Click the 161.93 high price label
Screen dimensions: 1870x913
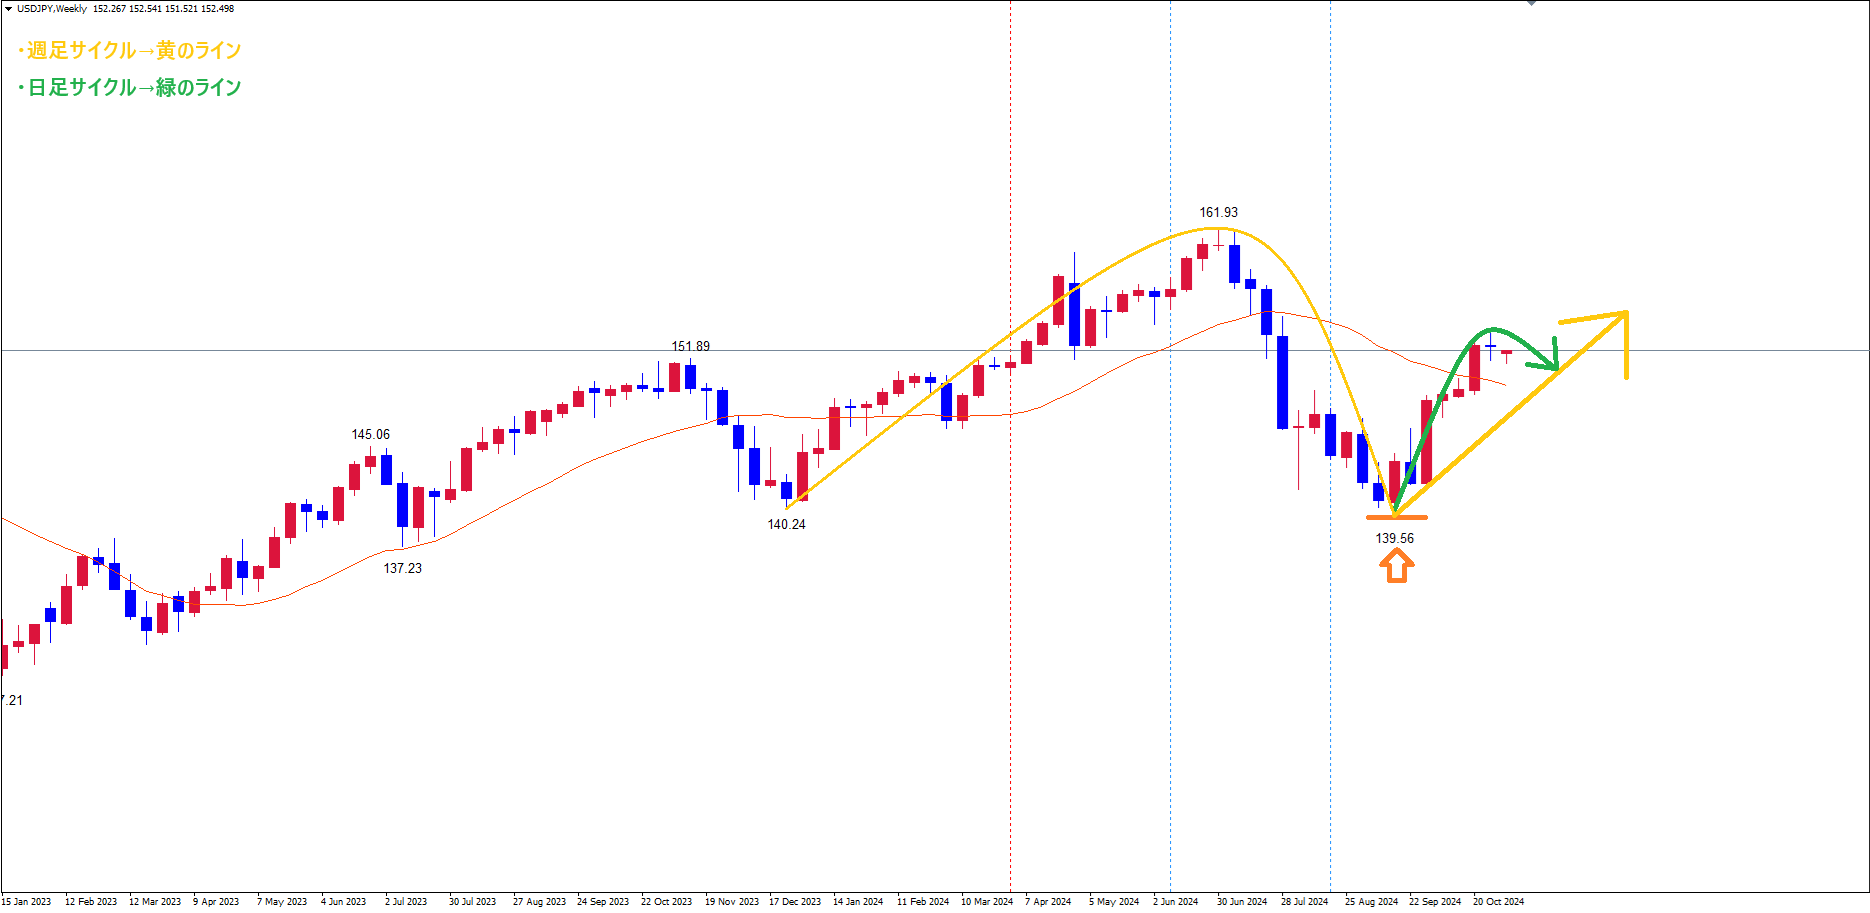[1218, 212]
